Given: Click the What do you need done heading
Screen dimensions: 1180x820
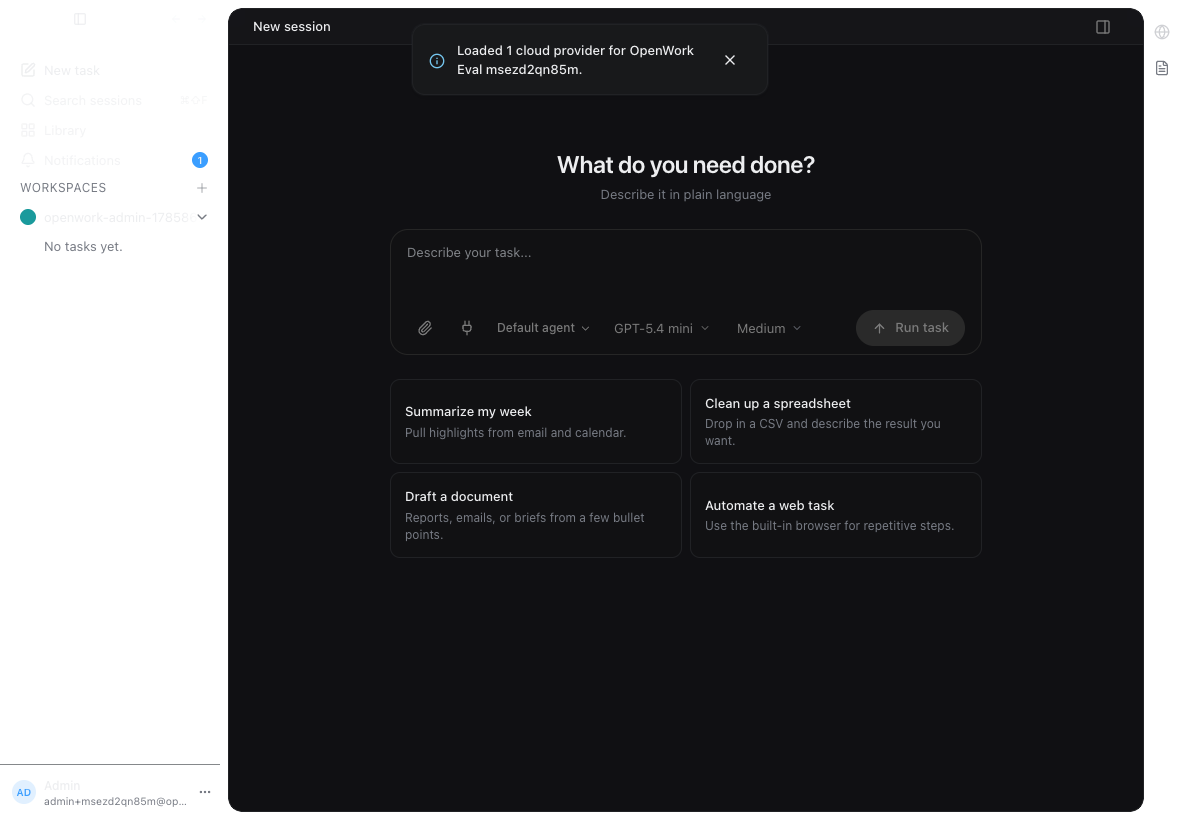Looking at the screenshot, I should 686,165.
